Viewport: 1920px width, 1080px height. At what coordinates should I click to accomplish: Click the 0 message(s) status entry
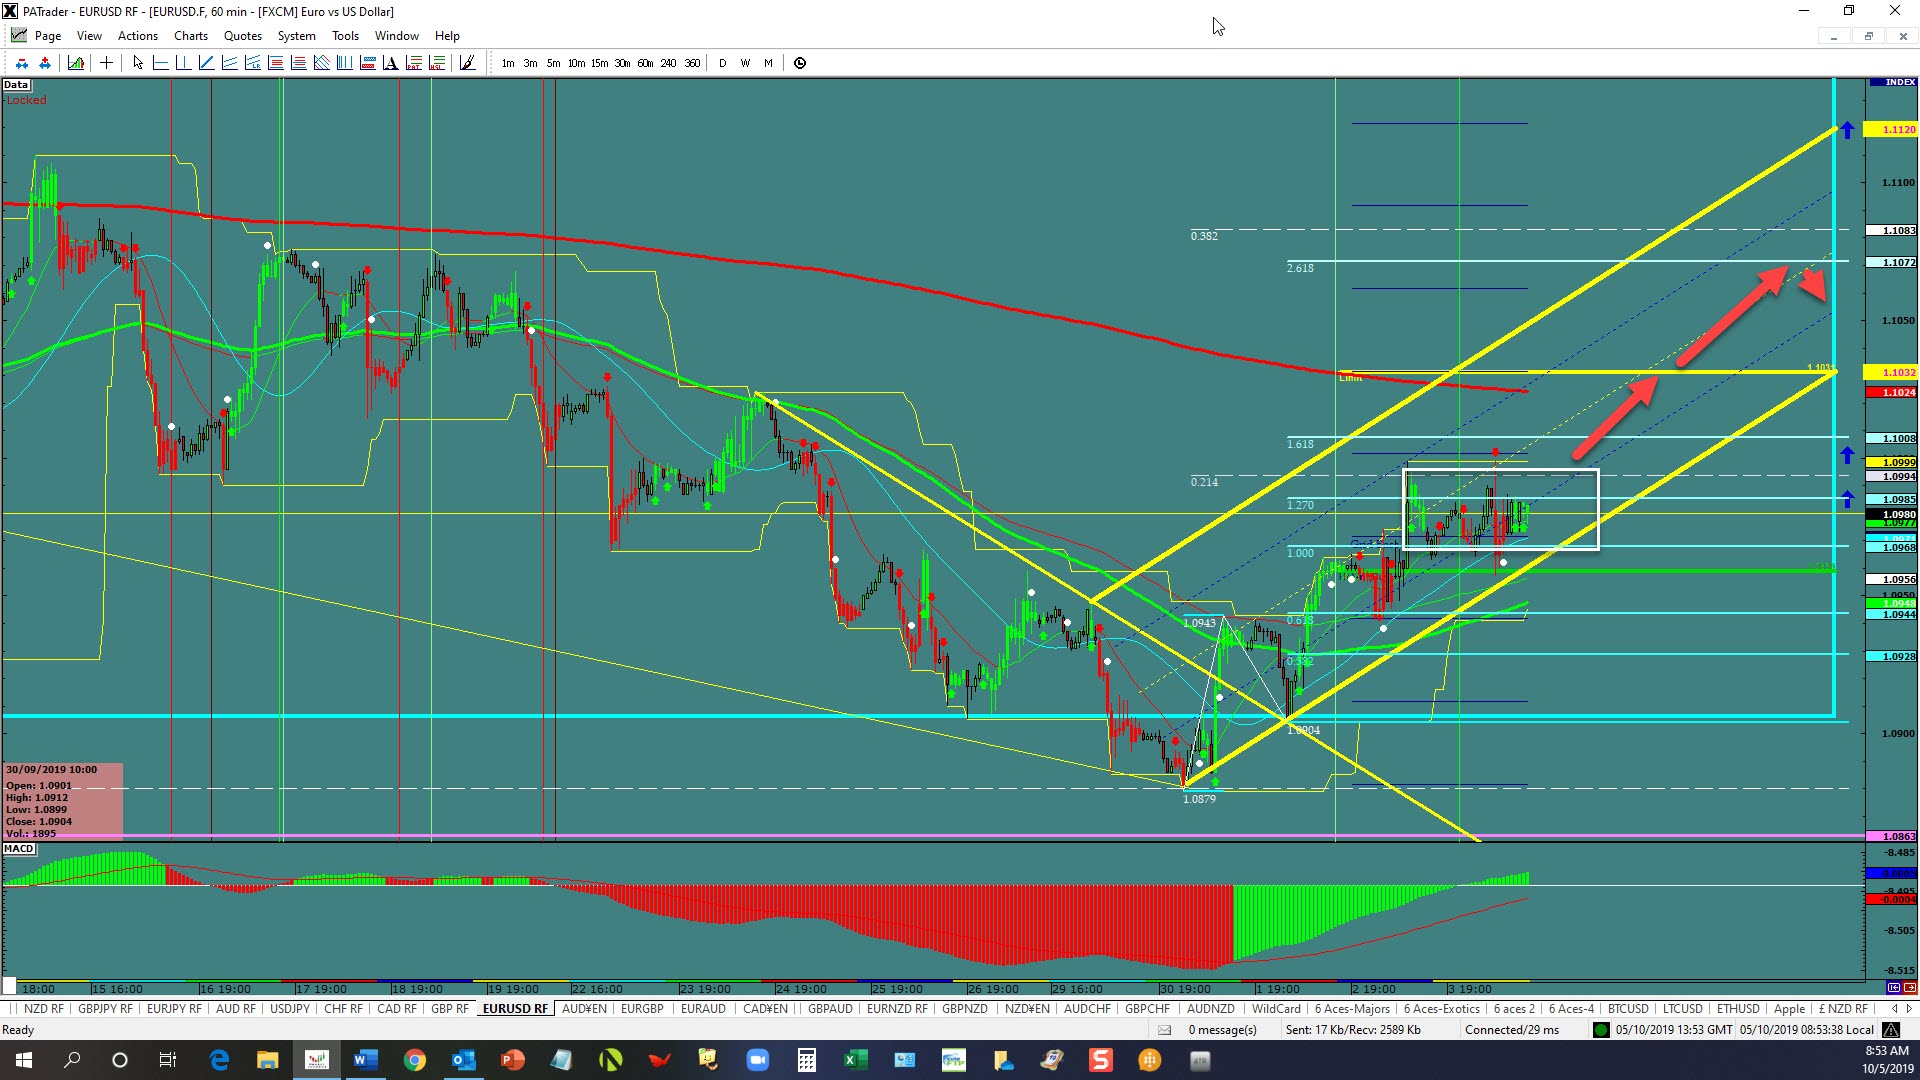tap(1222, 1030)
